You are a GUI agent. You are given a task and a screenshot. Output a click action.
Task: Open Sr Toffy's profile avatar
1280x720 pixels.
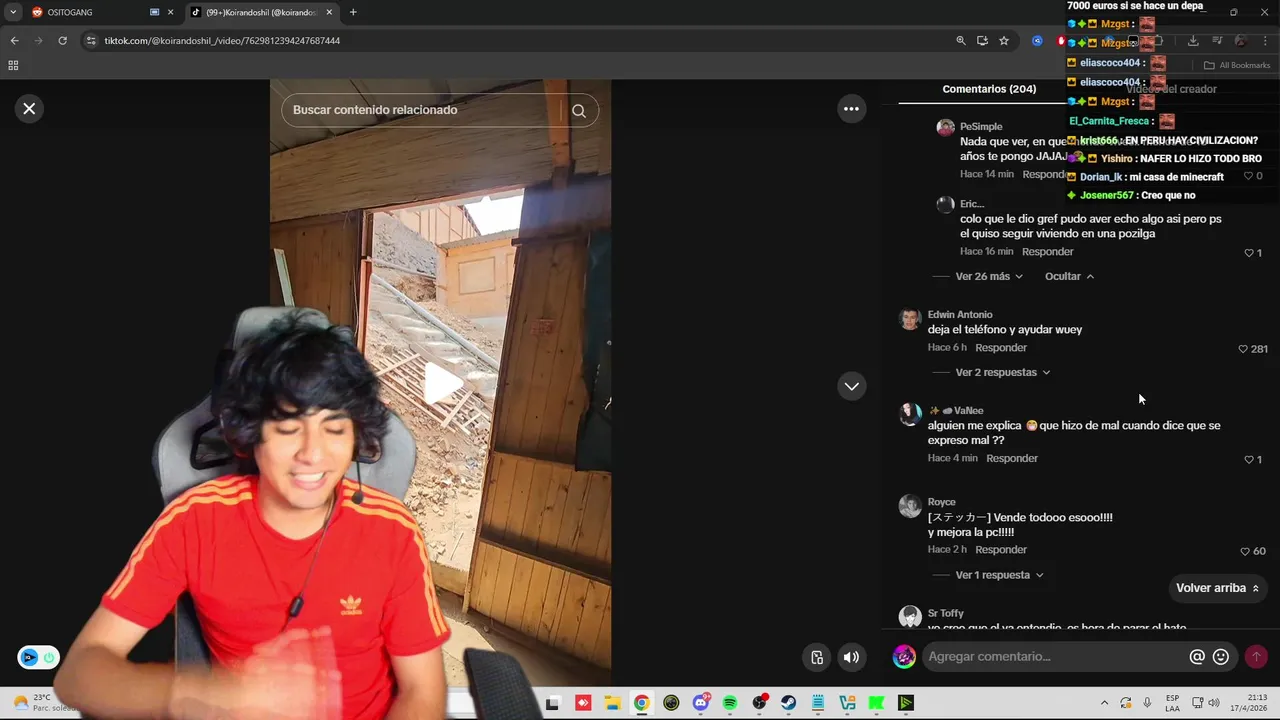click(x=909, y=617)
